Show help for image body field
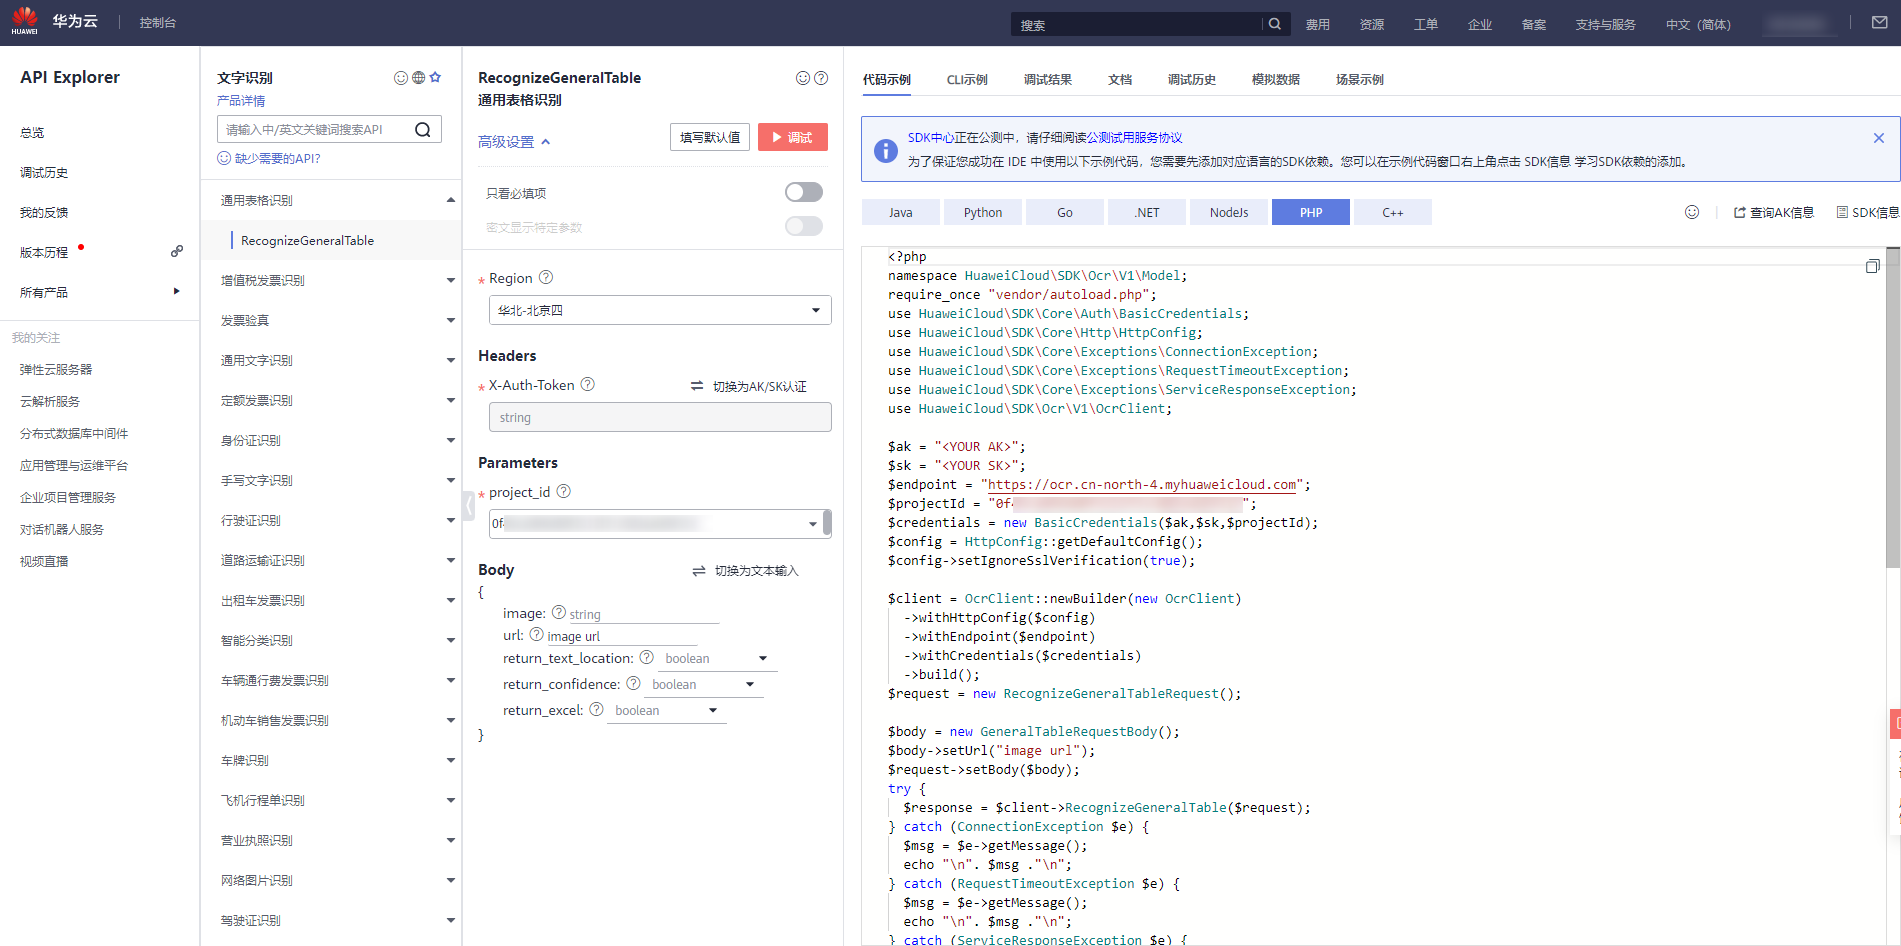The image size is (1901, 946). click(559, 612)
